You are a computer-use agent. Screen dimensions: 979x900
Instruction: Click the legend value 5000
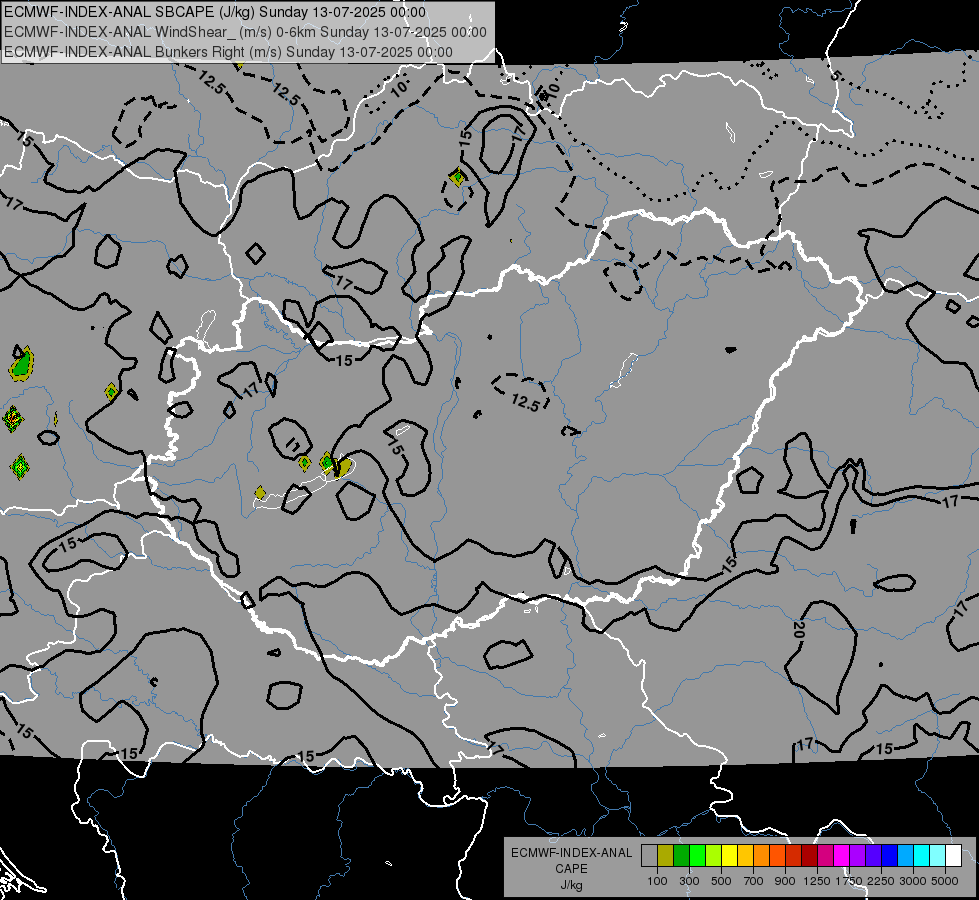tap(945, 881)
